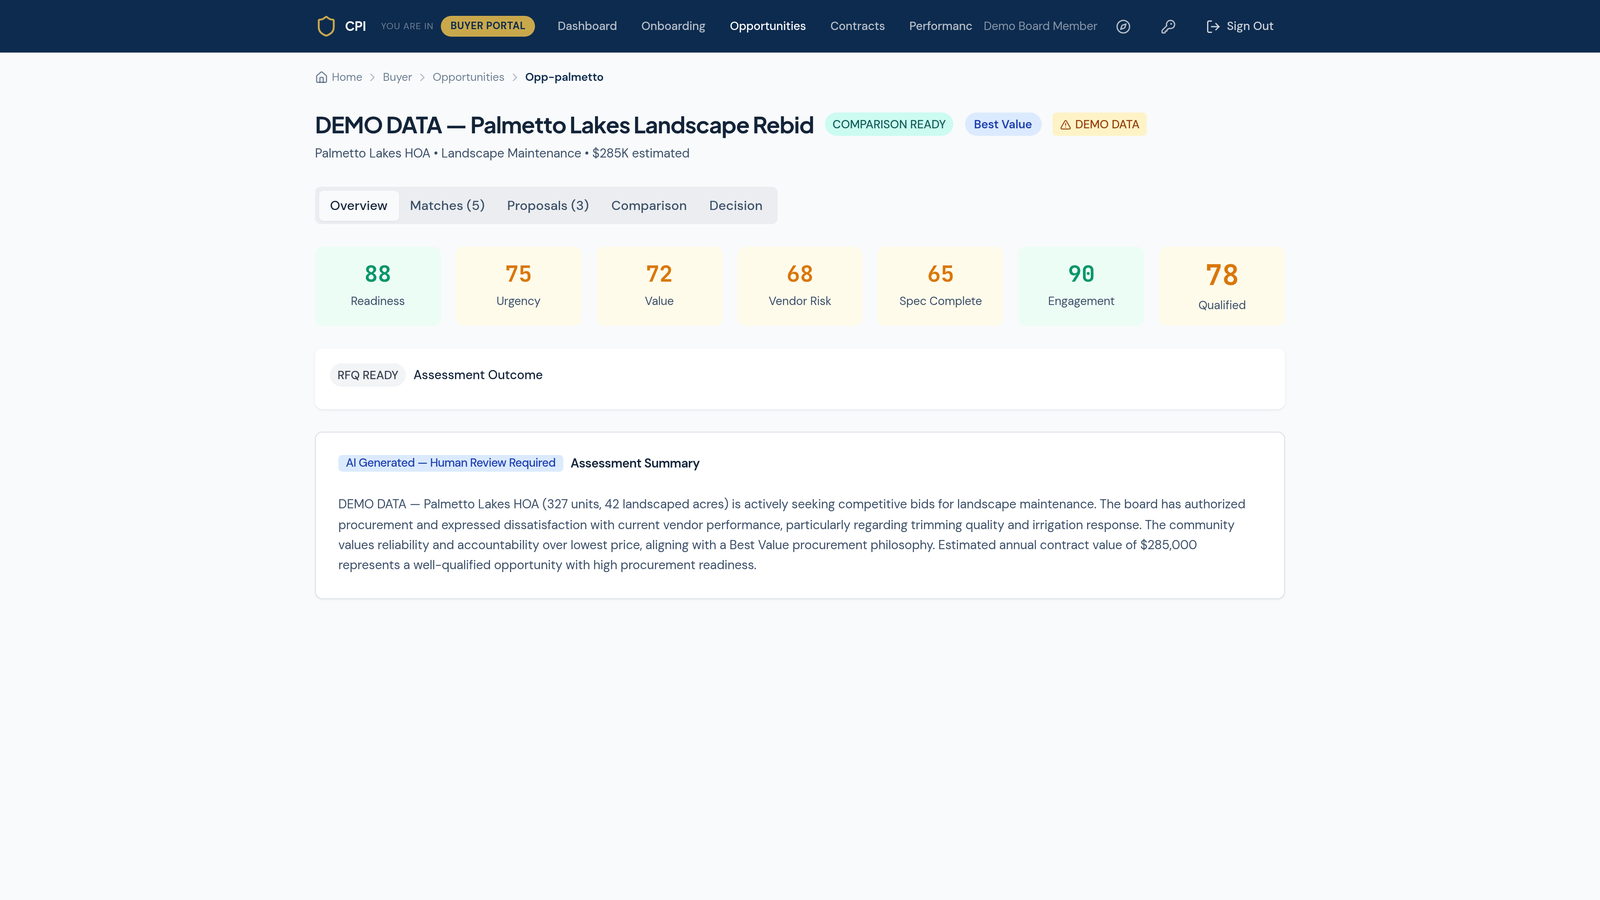This screenshot has height=900, width=1600.
Task: Click the 88 Readiness score card
Action: click(x=378, y=286)
